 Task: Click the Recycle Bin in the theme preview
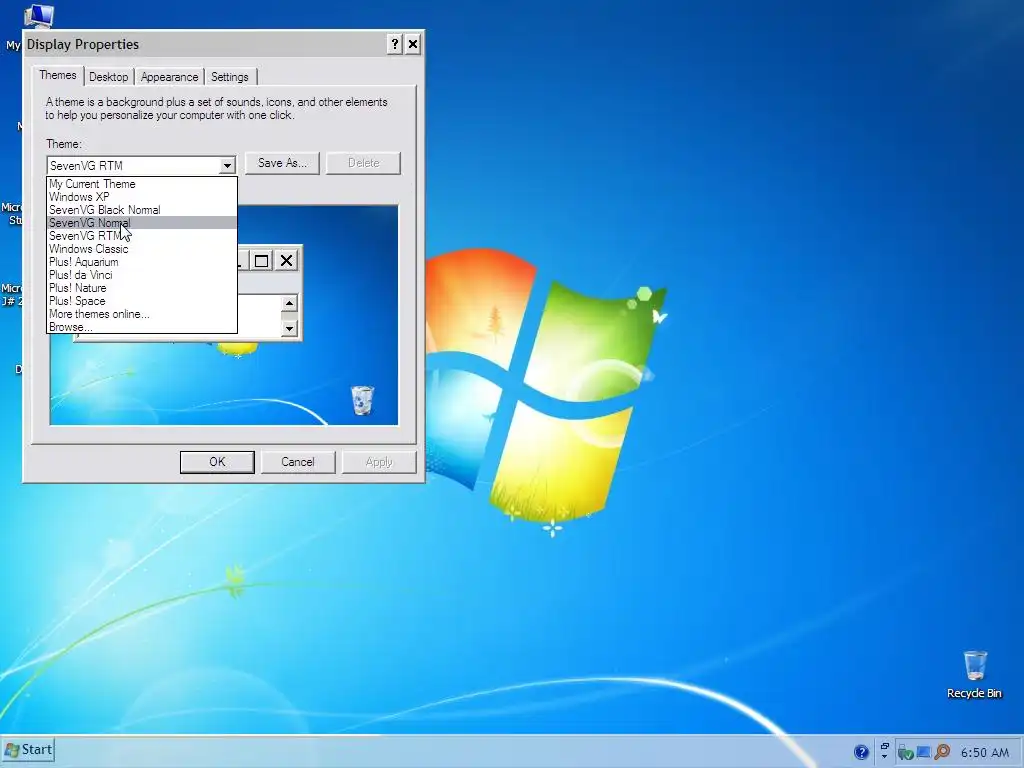362,400
